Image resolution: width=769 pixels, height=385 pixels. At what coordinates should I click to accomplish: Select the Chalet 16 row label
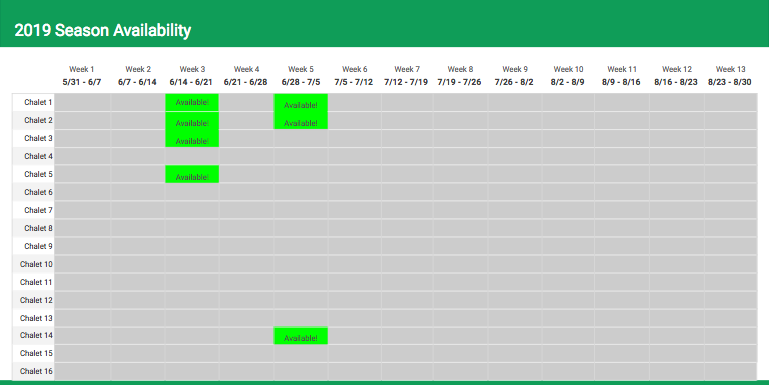click(x=36, y=371)
